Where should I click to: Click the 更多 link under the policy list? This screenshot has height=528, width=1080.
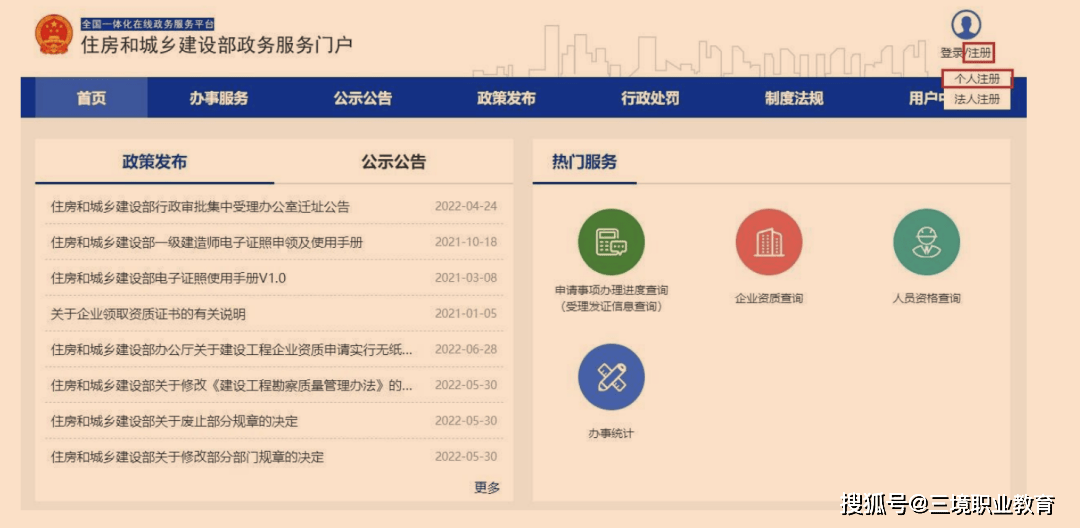click(487, 487)
